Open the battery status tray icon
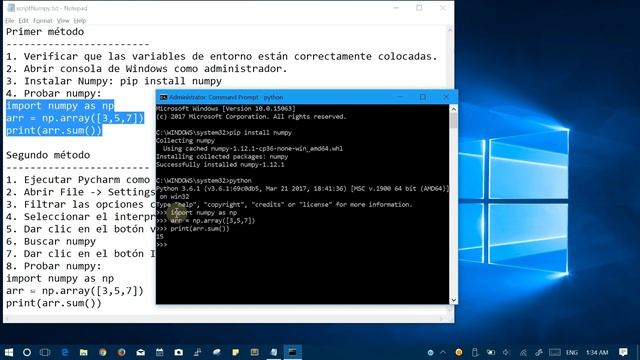The width and height of the screenshot is (640, 360). (491, 352)
